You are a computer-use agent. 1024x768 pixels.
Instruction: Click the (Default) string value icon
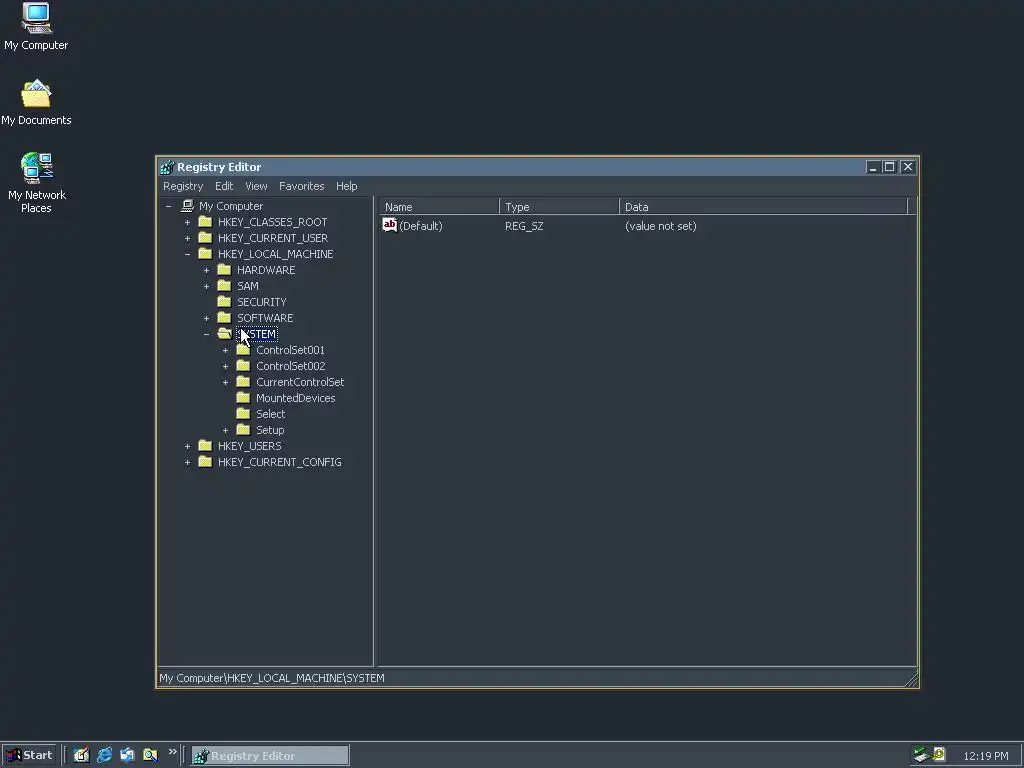coord(389,225)
